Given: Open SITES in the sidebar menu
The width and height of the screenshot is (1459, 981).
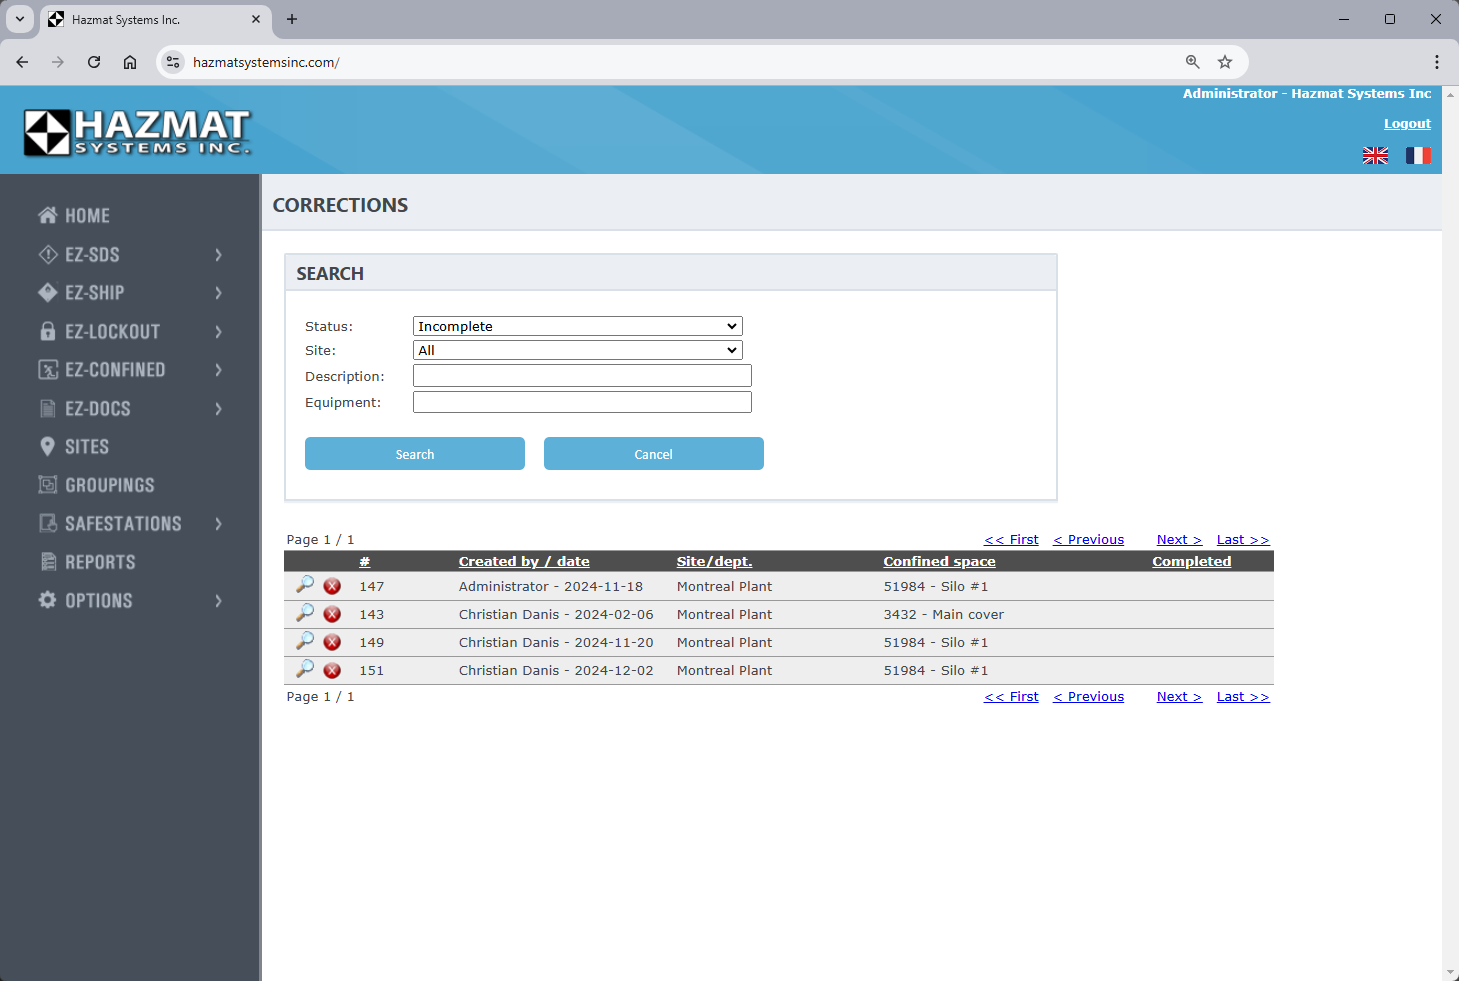Looking at the screenshot, I should (87, 447).
